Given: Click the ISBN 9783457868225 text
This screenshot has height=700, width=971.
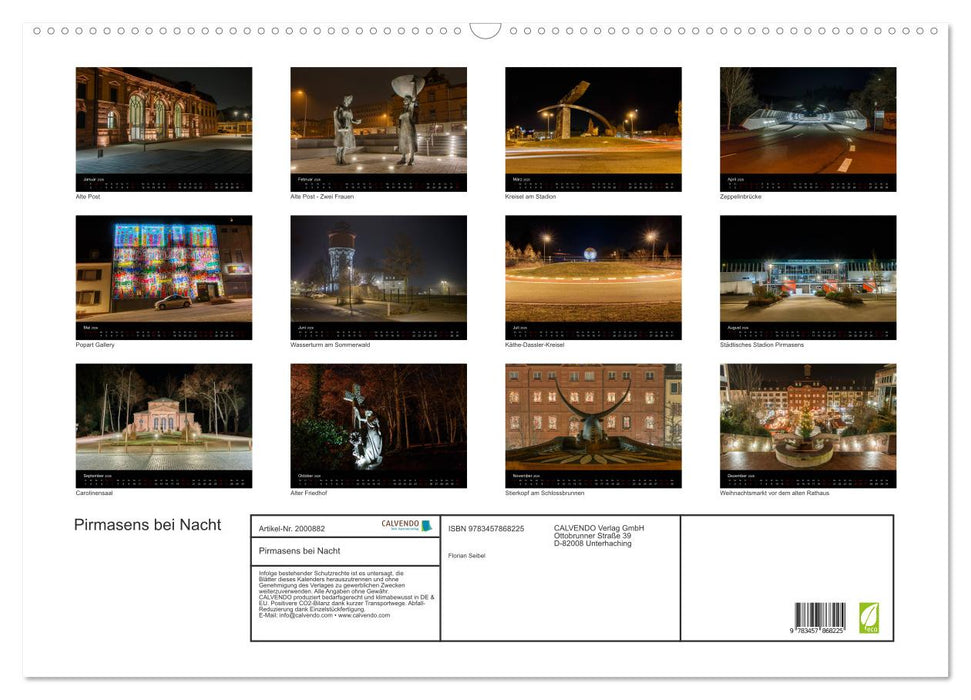Looking at the screenshot, I should 486,529.
